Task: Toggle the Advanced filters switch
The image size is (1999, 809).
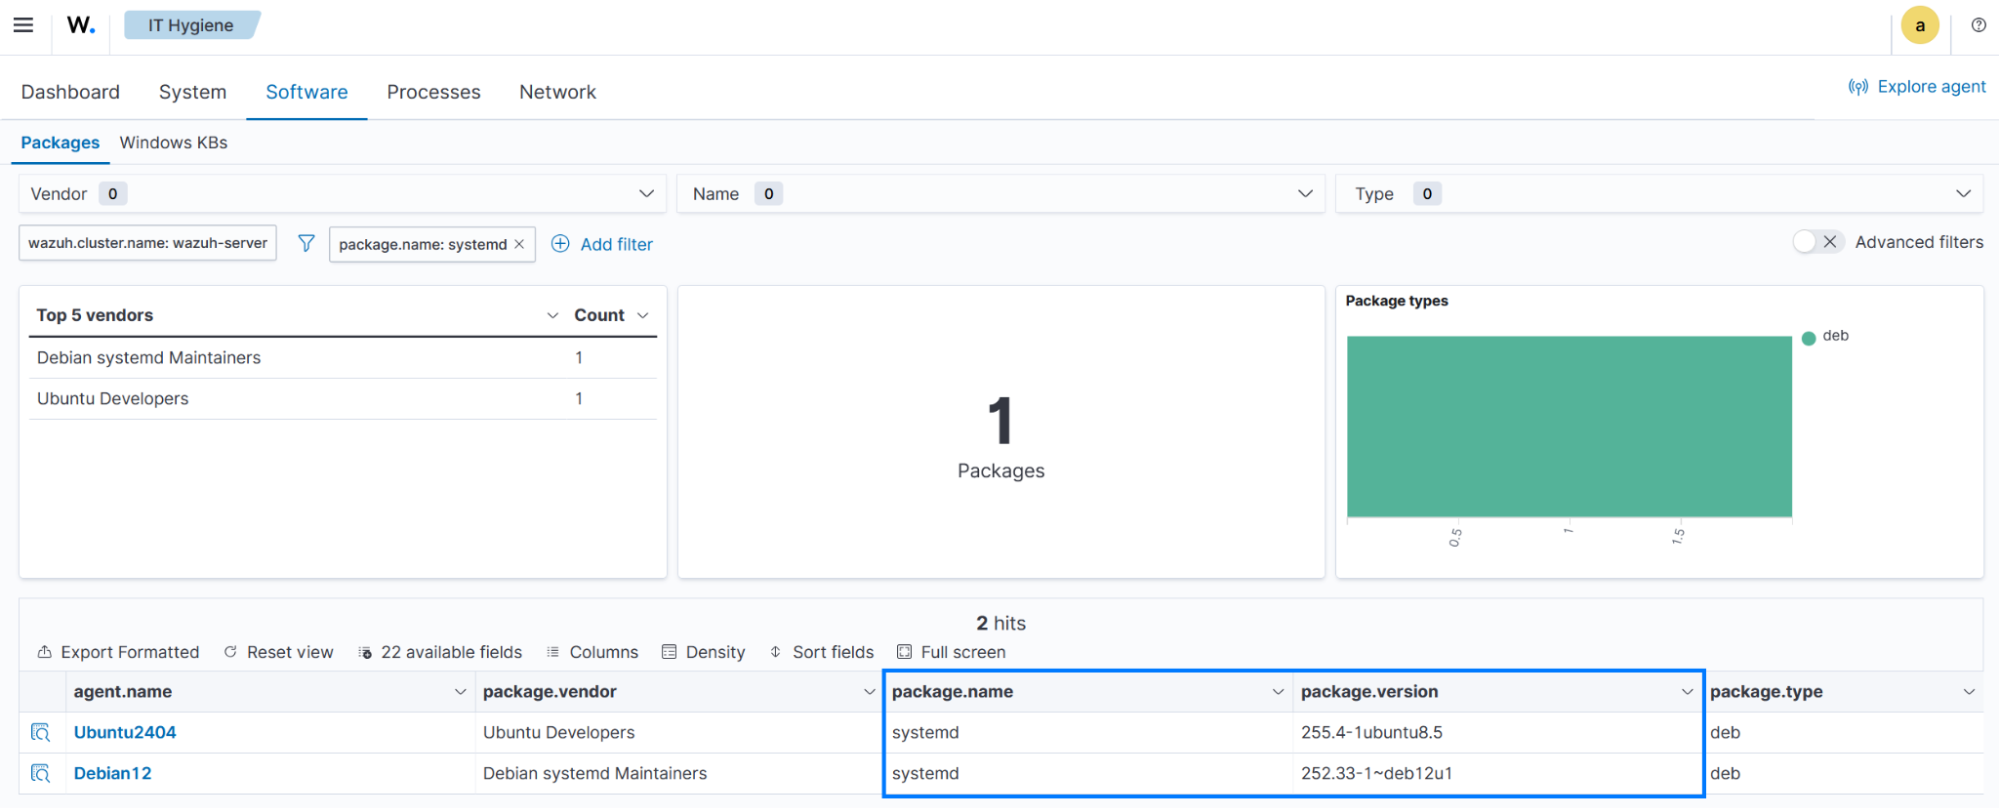Action: 1817,242
